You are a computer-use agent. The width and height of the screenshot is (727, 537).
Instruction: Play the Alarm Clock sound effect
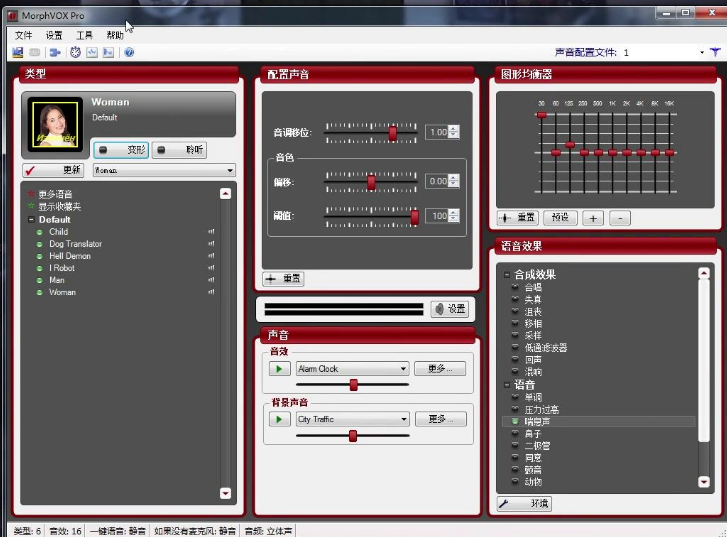click(279, 369)
